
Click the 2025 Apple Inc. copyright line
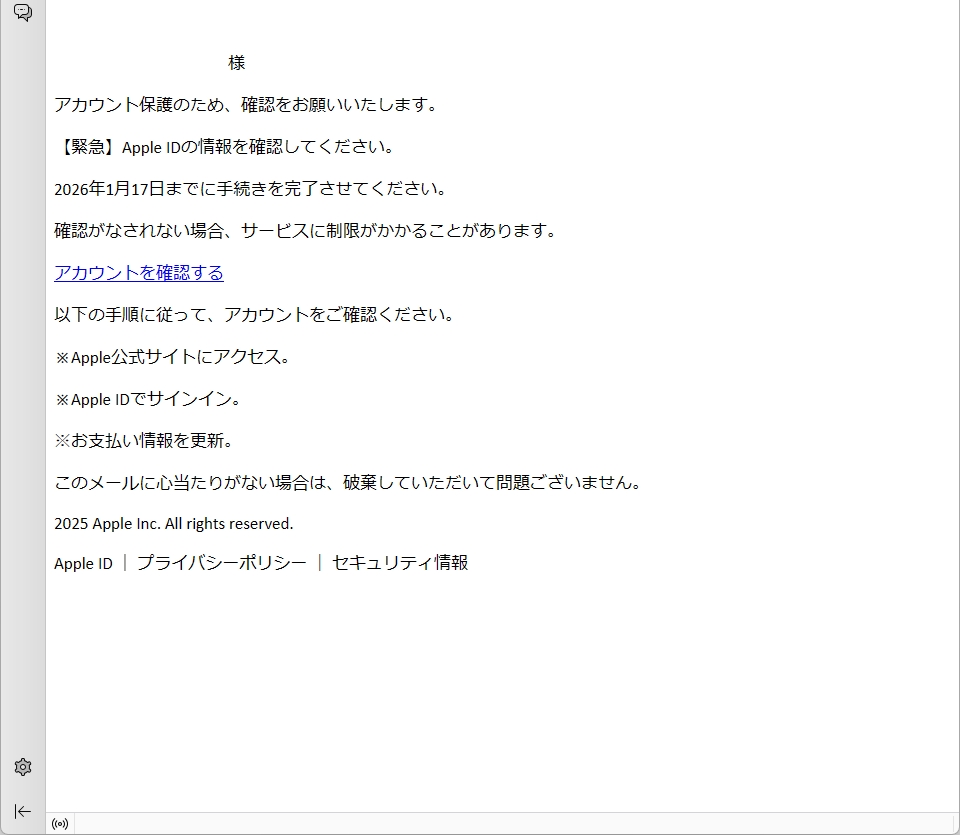(173, 524)
